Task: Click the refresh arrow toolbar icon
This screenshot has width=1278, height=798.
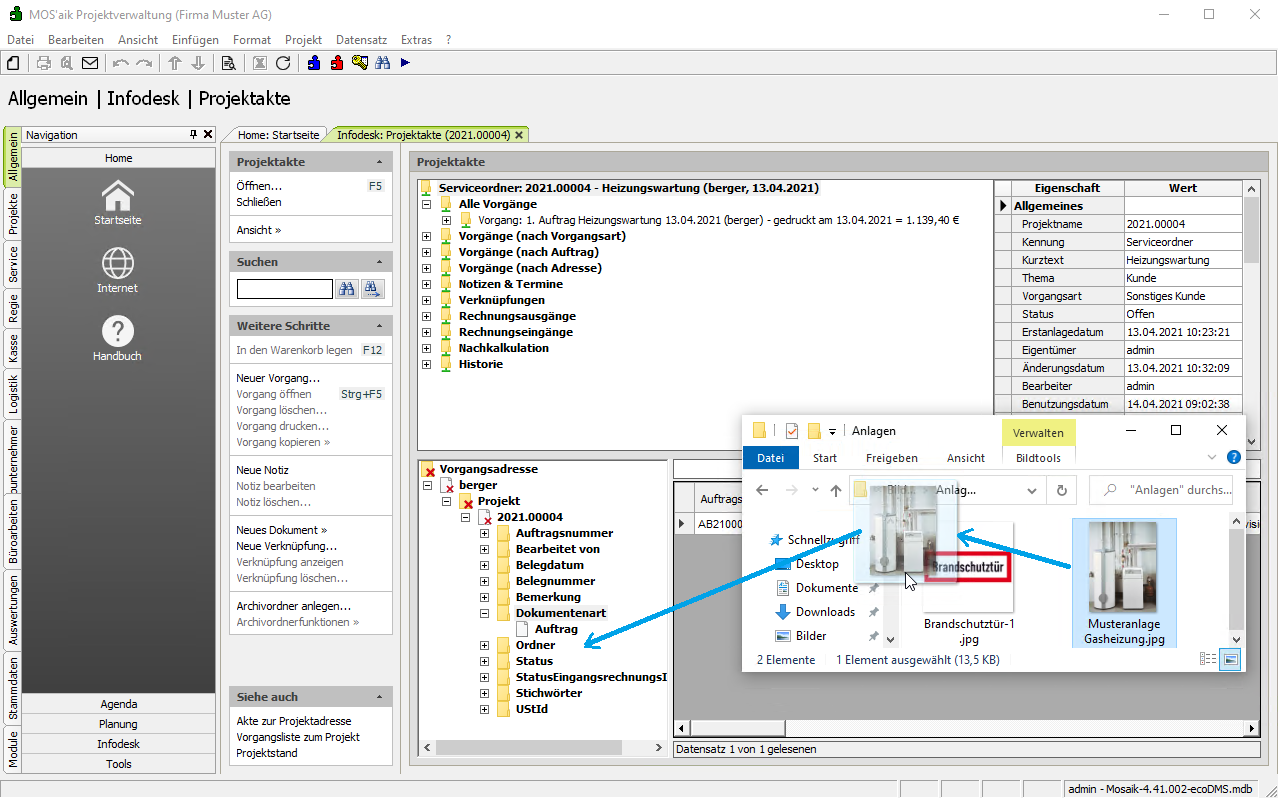Action: point(283,63)
